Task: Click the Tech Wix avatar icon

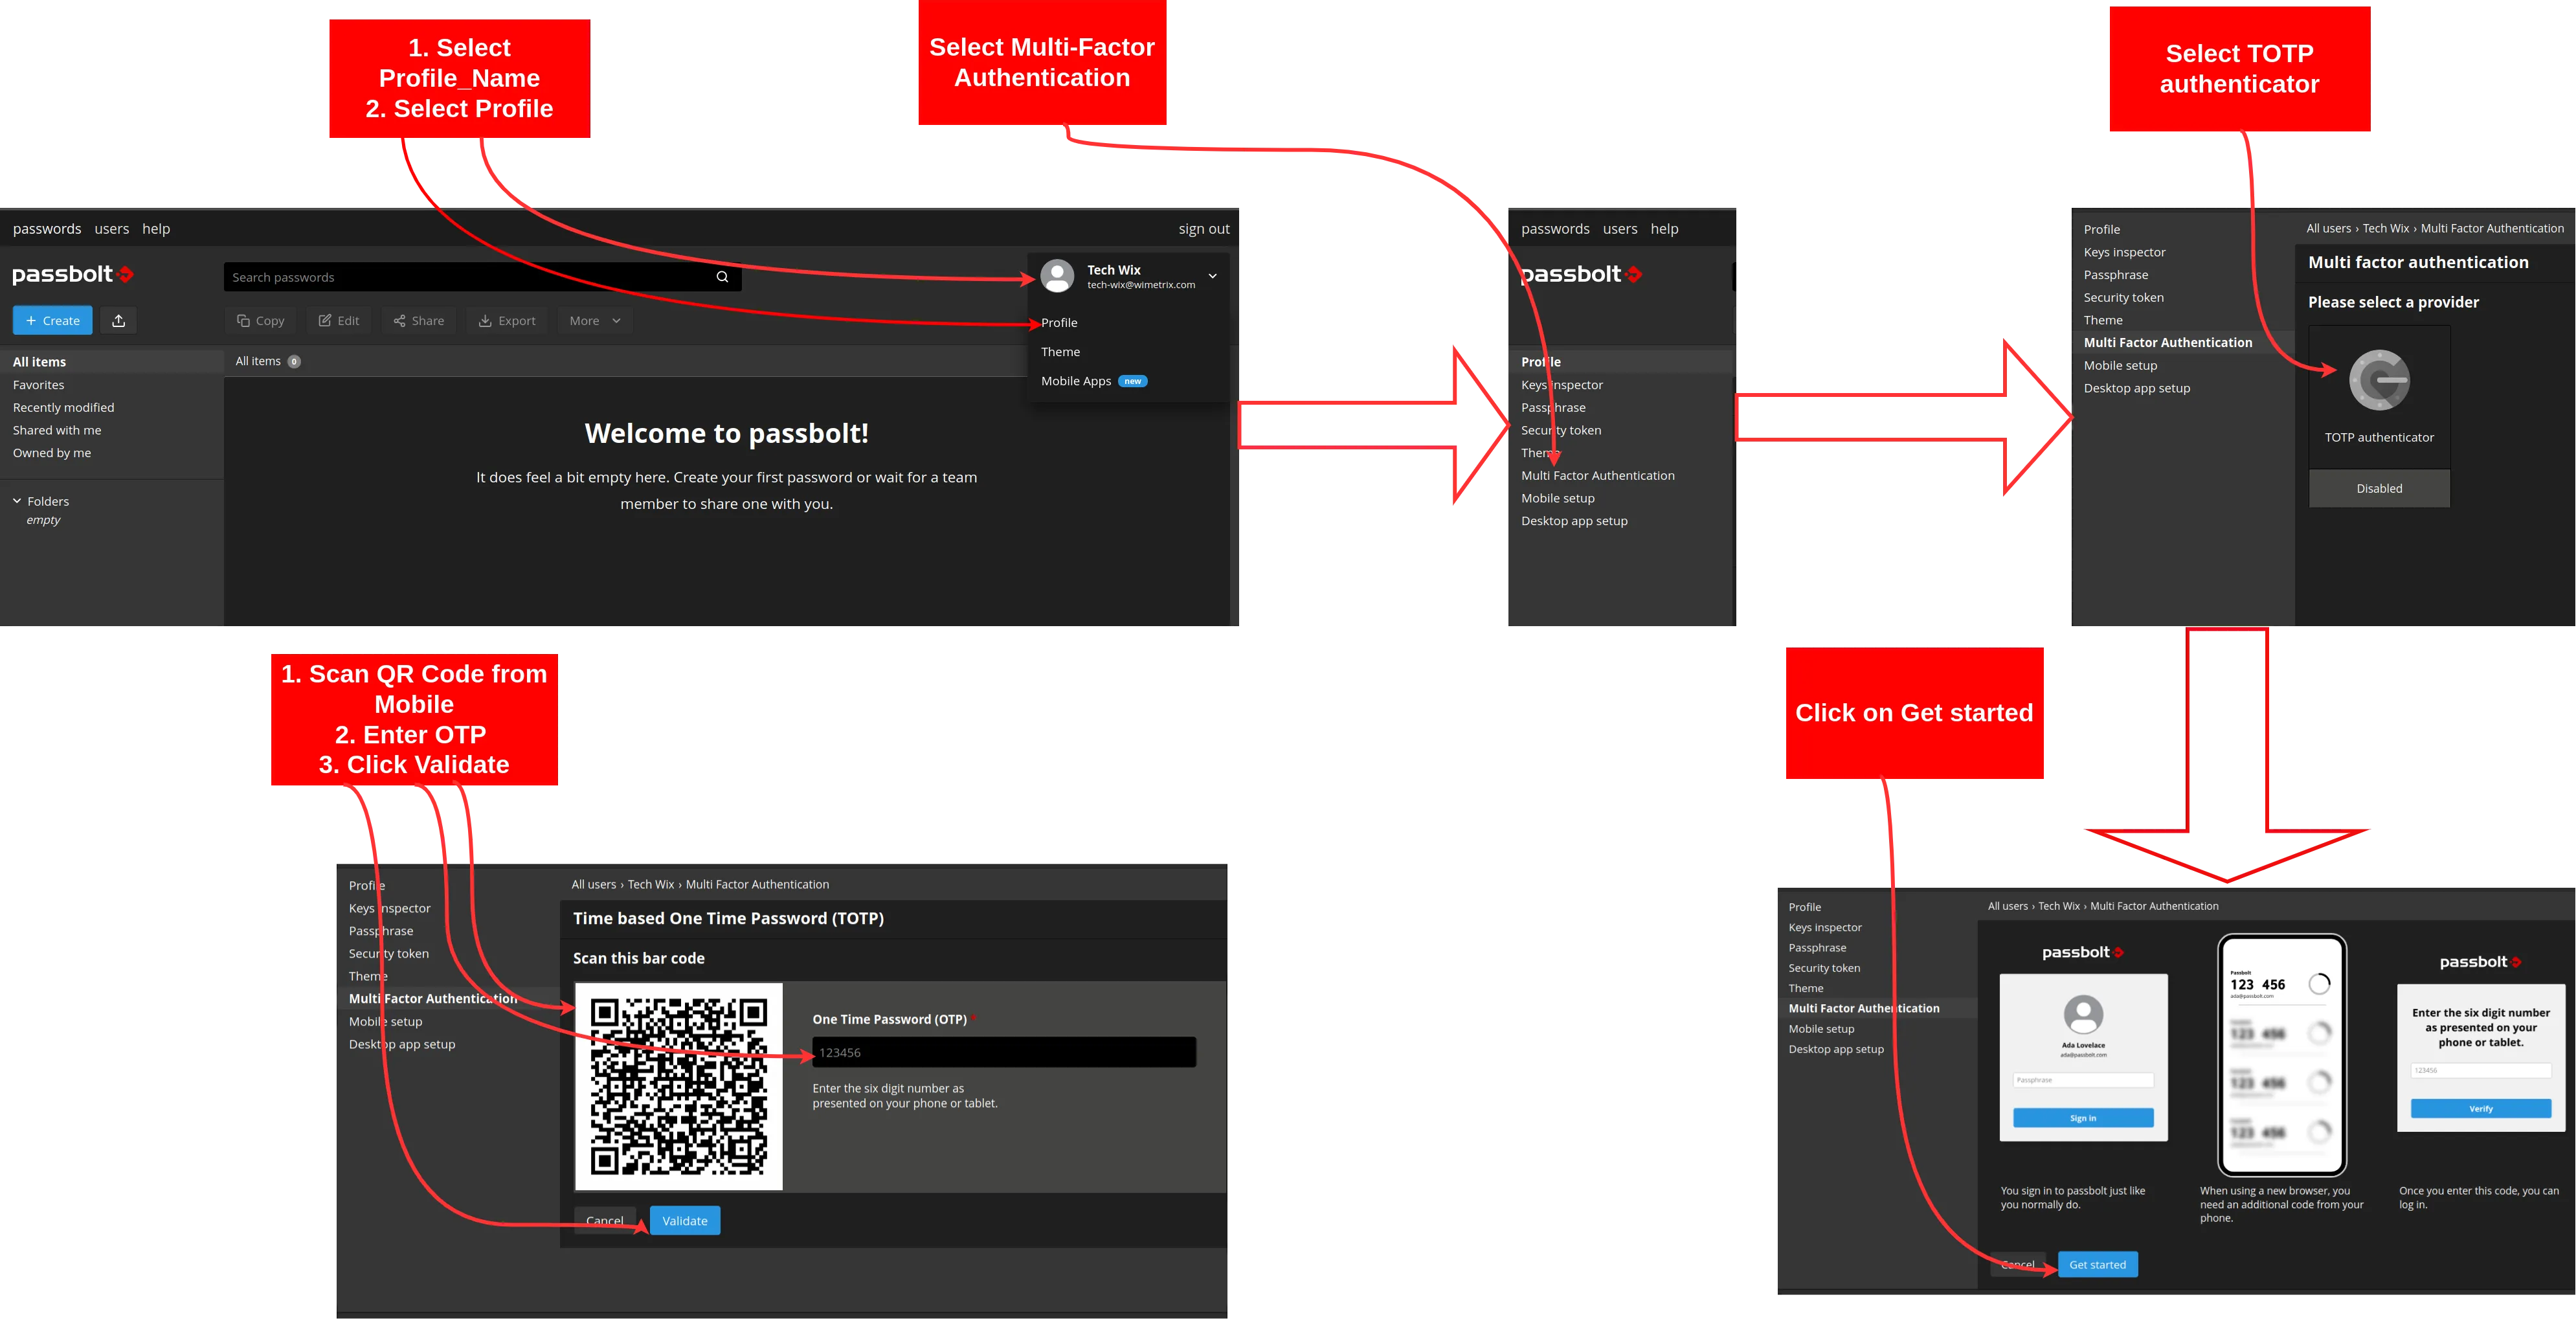Action: tap(1057, 276)
